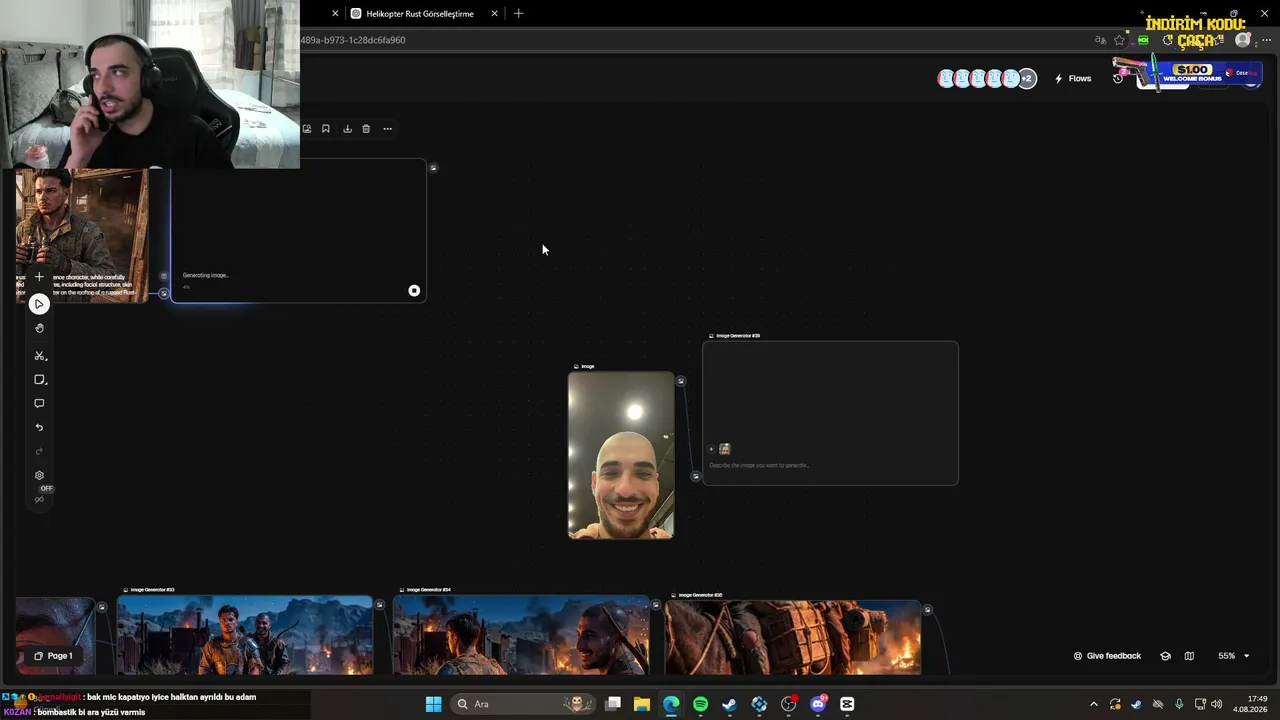Click the volume speaker tray icon
The height and width of the screenshot is (720, 1280).
click(x=1217, y=704)
